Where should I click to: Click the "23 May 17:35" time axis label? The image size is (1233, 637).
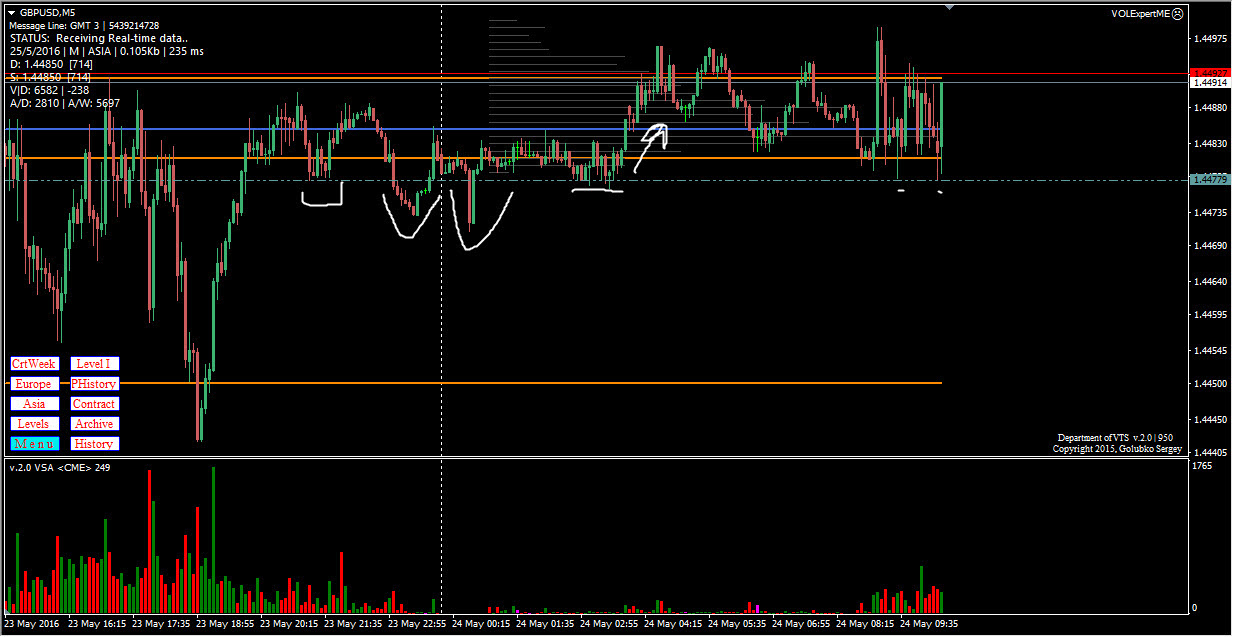tap(161, 624)
